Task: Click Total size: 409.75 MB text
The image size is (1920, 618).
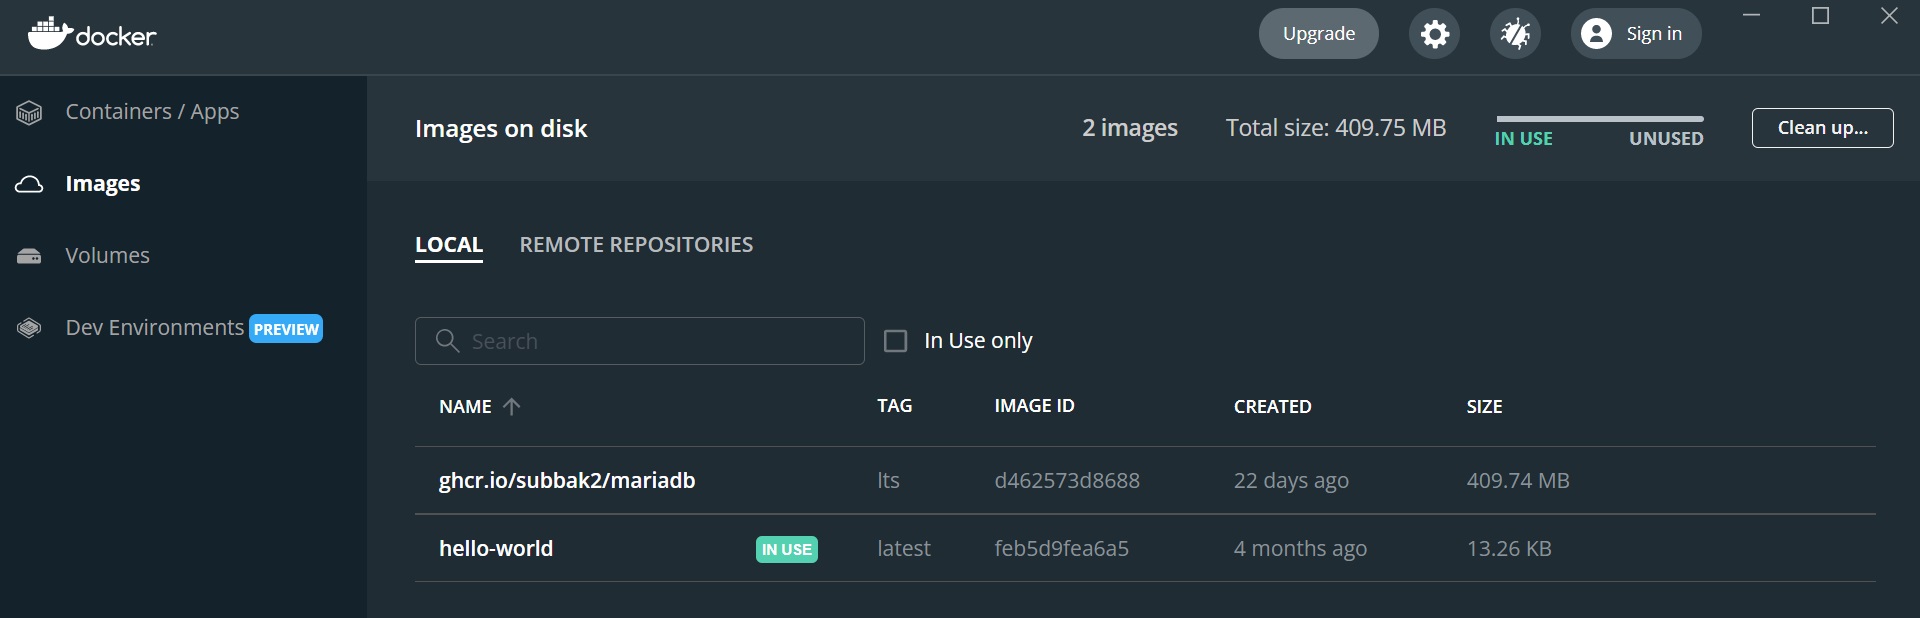Action: point(1336,128)
